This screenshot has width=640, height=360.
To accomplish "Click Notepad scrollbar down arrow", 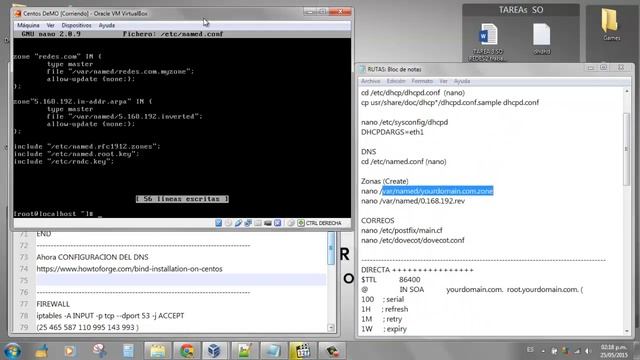I will point(627,331).
